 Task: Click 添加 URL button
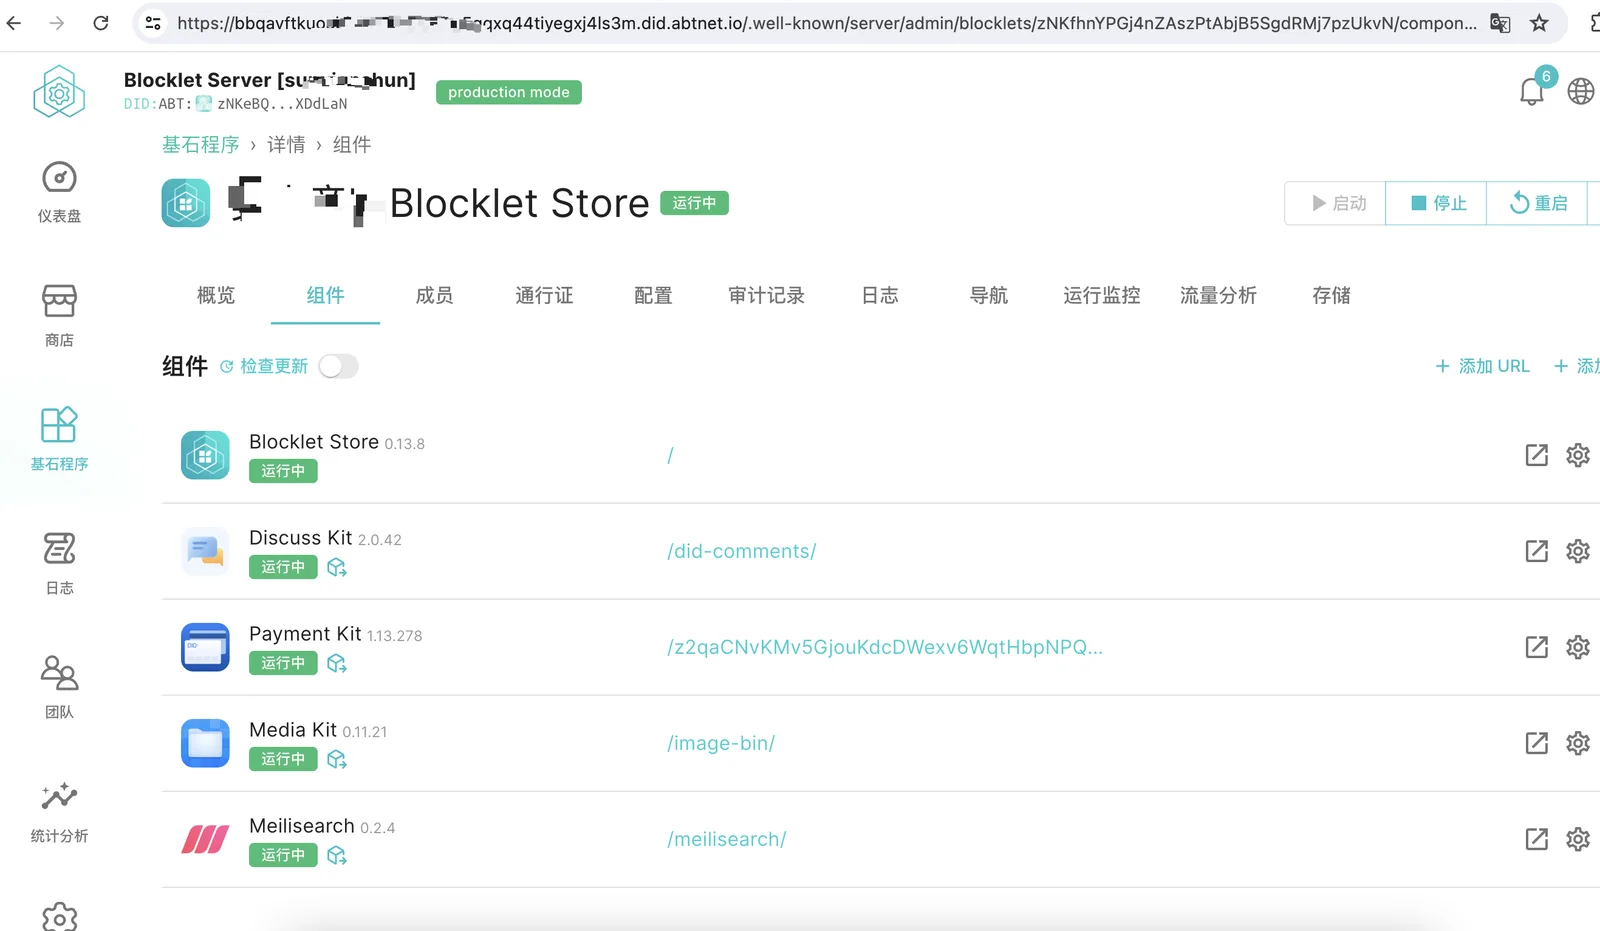[x=1483, y=367]
